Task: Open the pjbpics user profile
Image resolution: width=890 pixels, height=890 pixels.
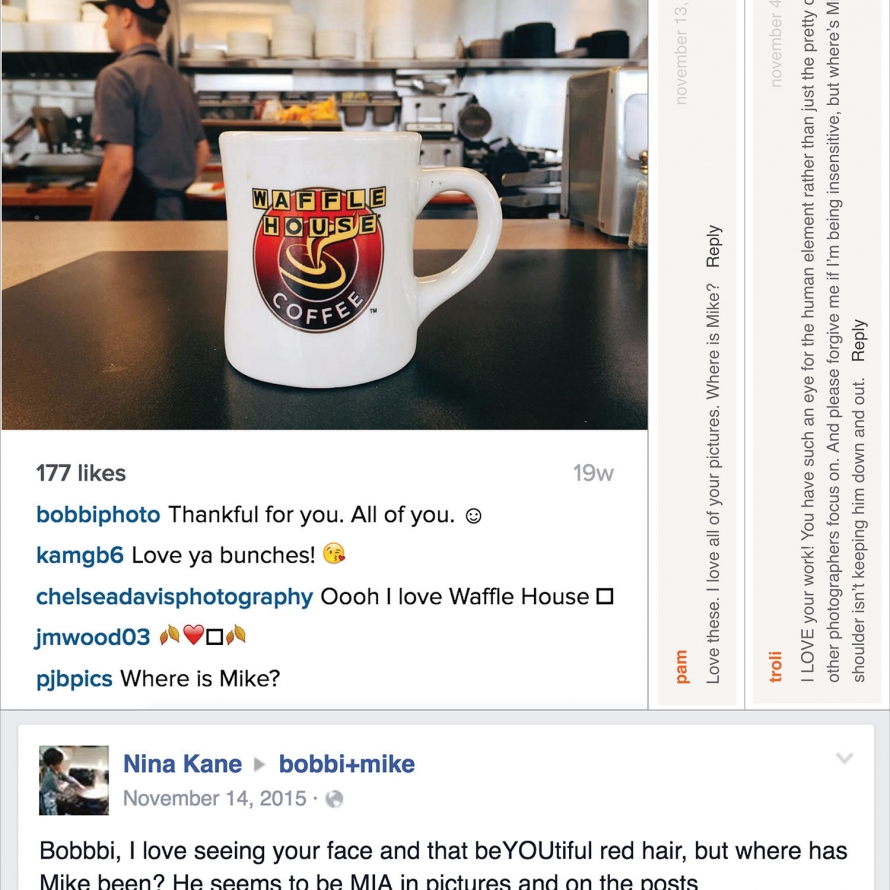Action: 74,678
